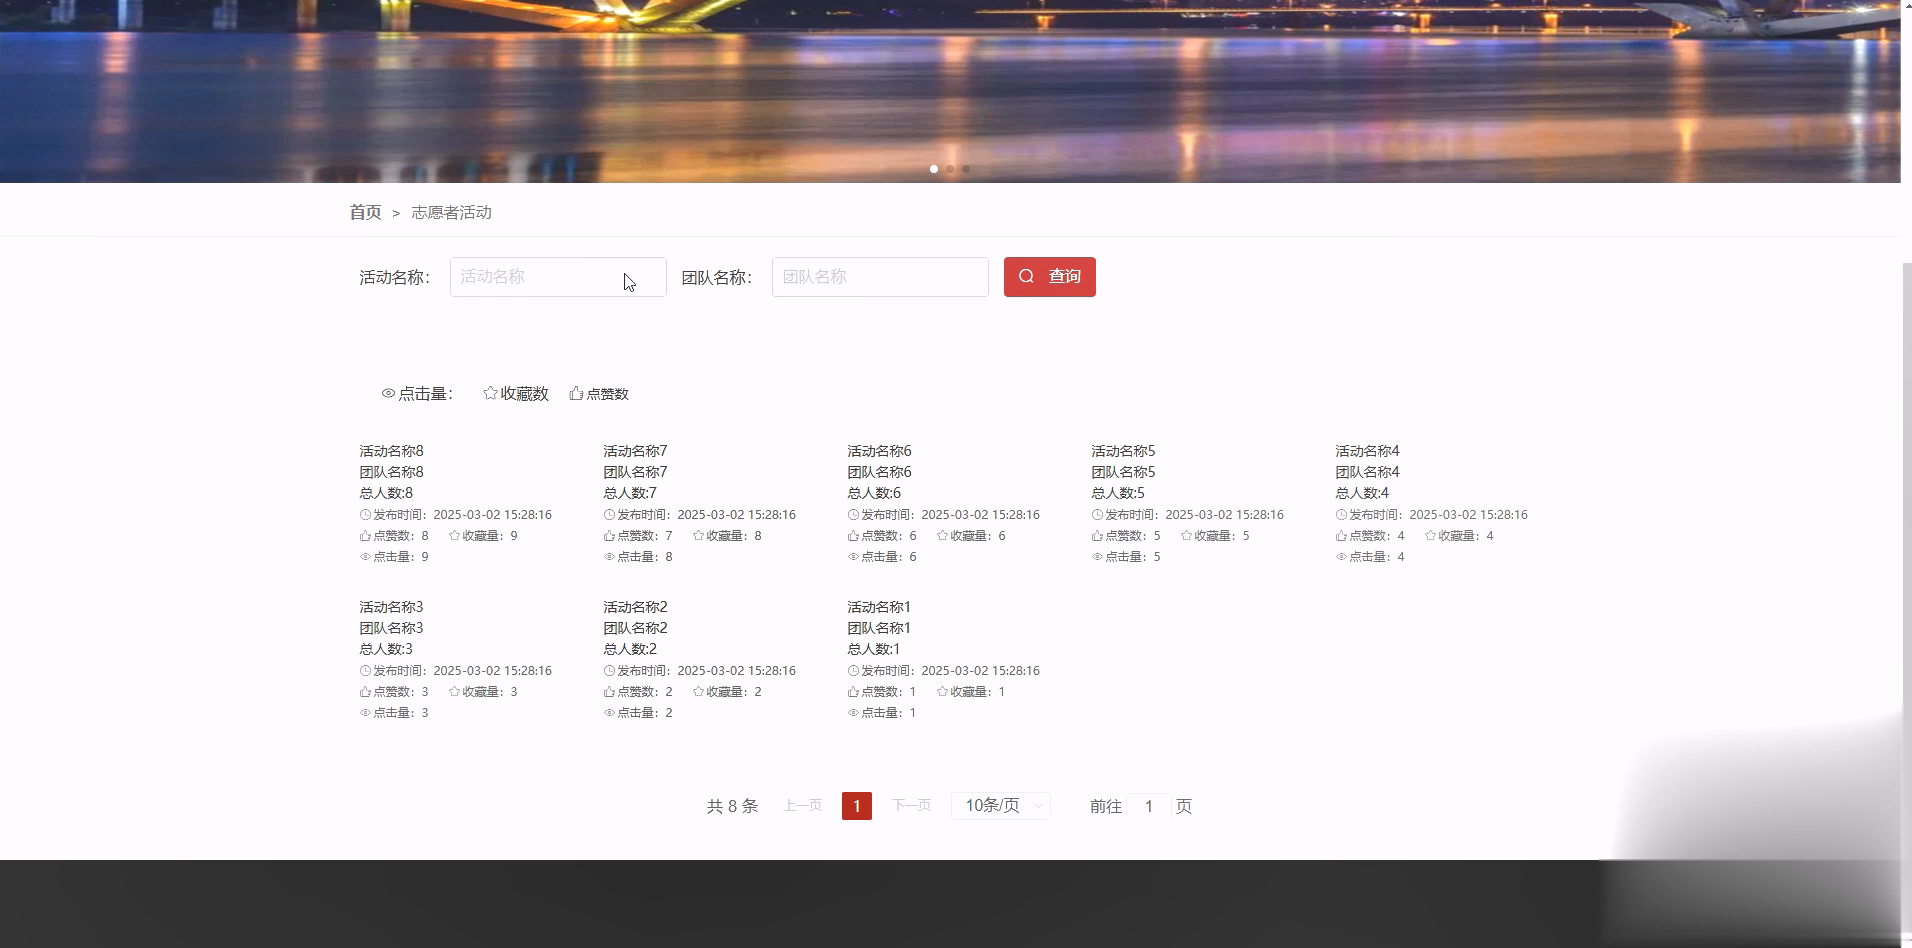Open 首页 from the breadcrumb

(x=365, y=212)
